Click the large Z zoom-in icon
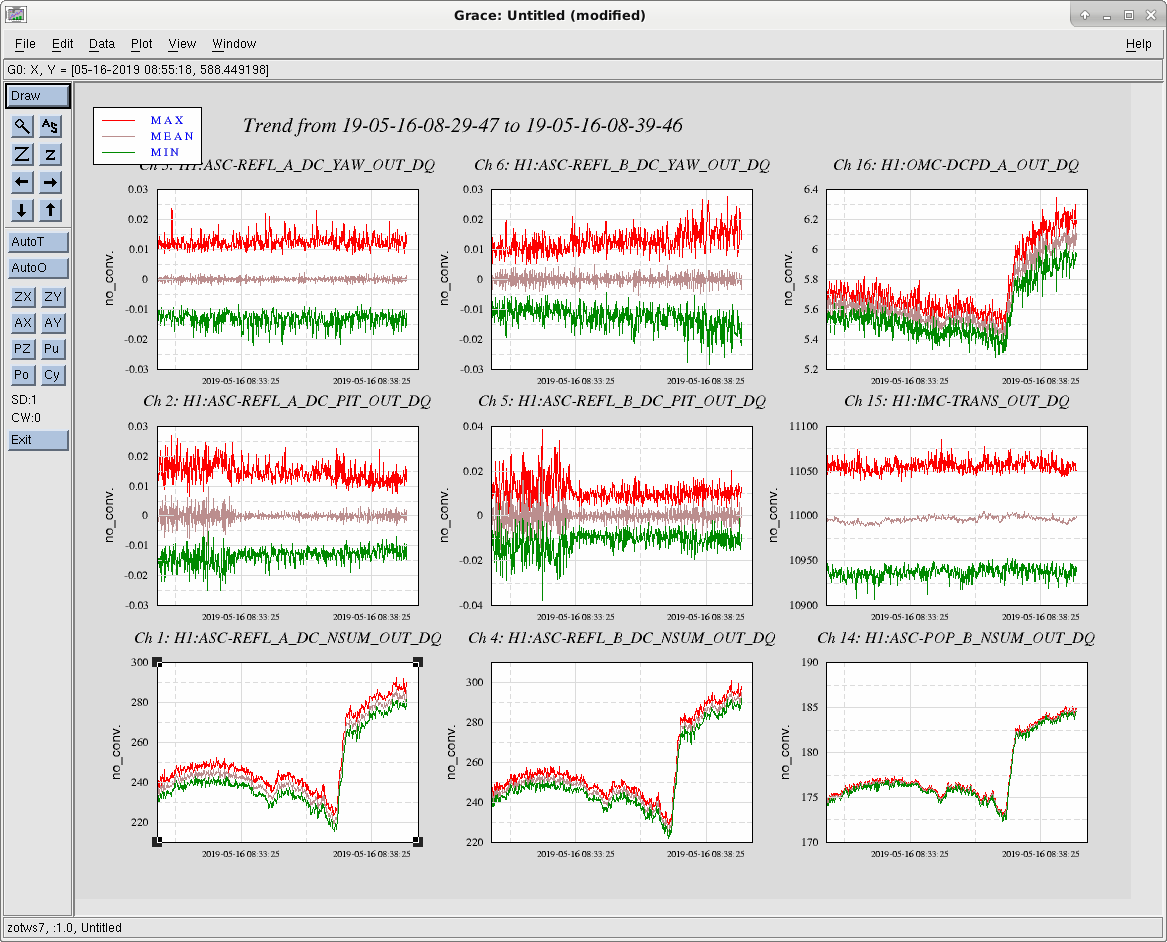 coord(22,154)
